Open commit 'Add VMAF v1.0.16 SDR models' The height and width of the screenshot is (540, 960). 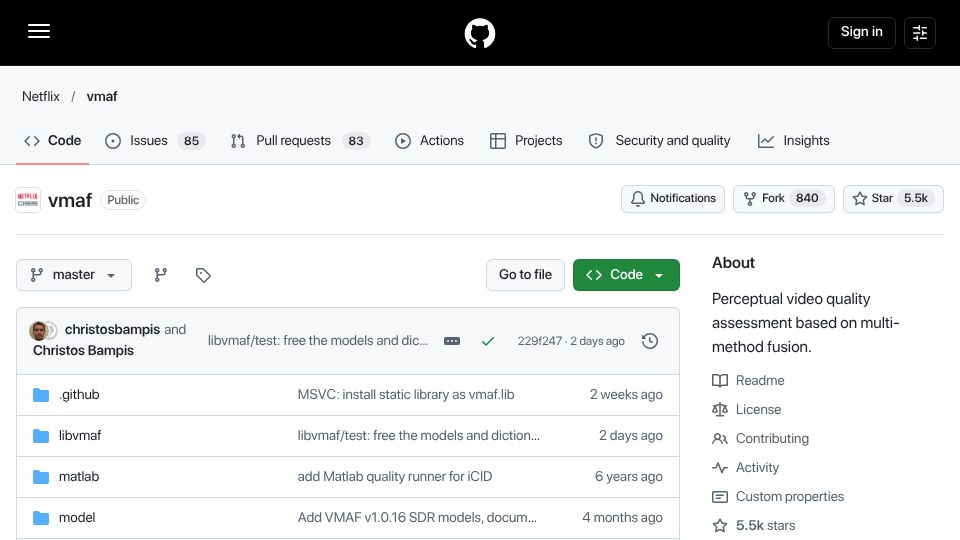417,518
